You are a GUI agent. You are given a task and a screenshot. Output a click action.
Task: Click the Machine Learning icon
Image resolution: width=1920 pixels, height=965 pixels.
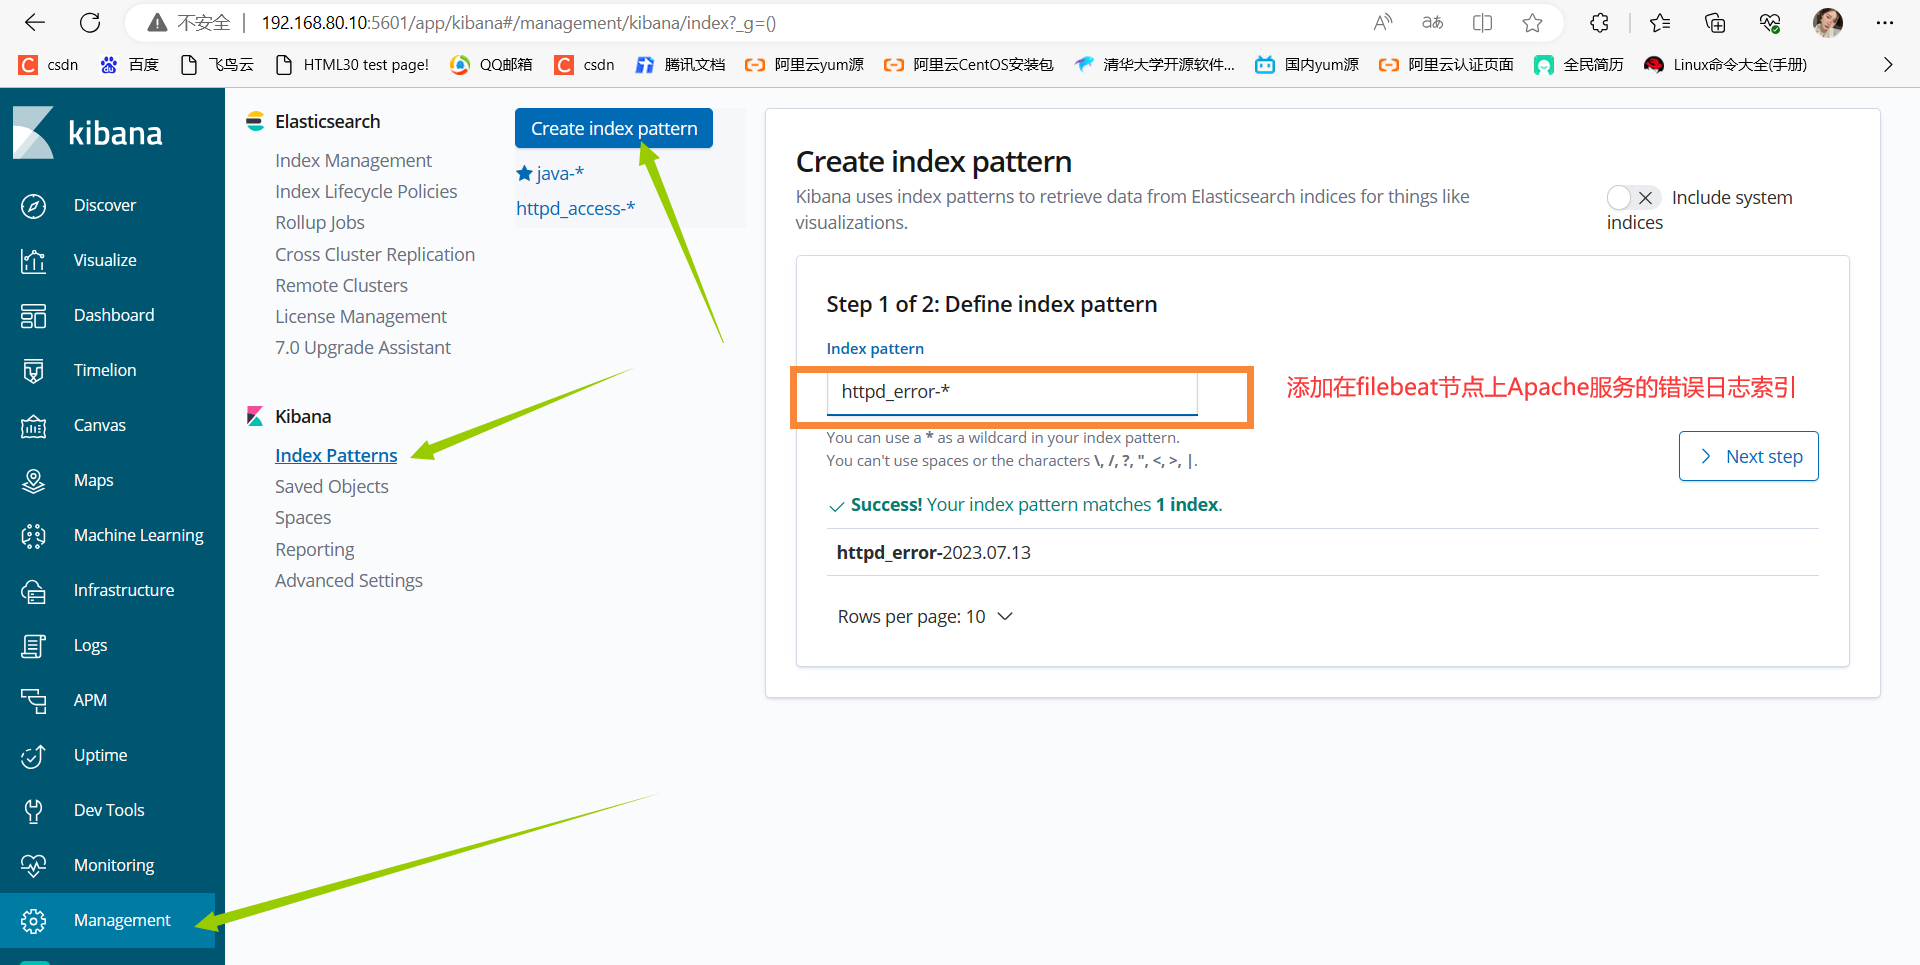coord(34,536)
